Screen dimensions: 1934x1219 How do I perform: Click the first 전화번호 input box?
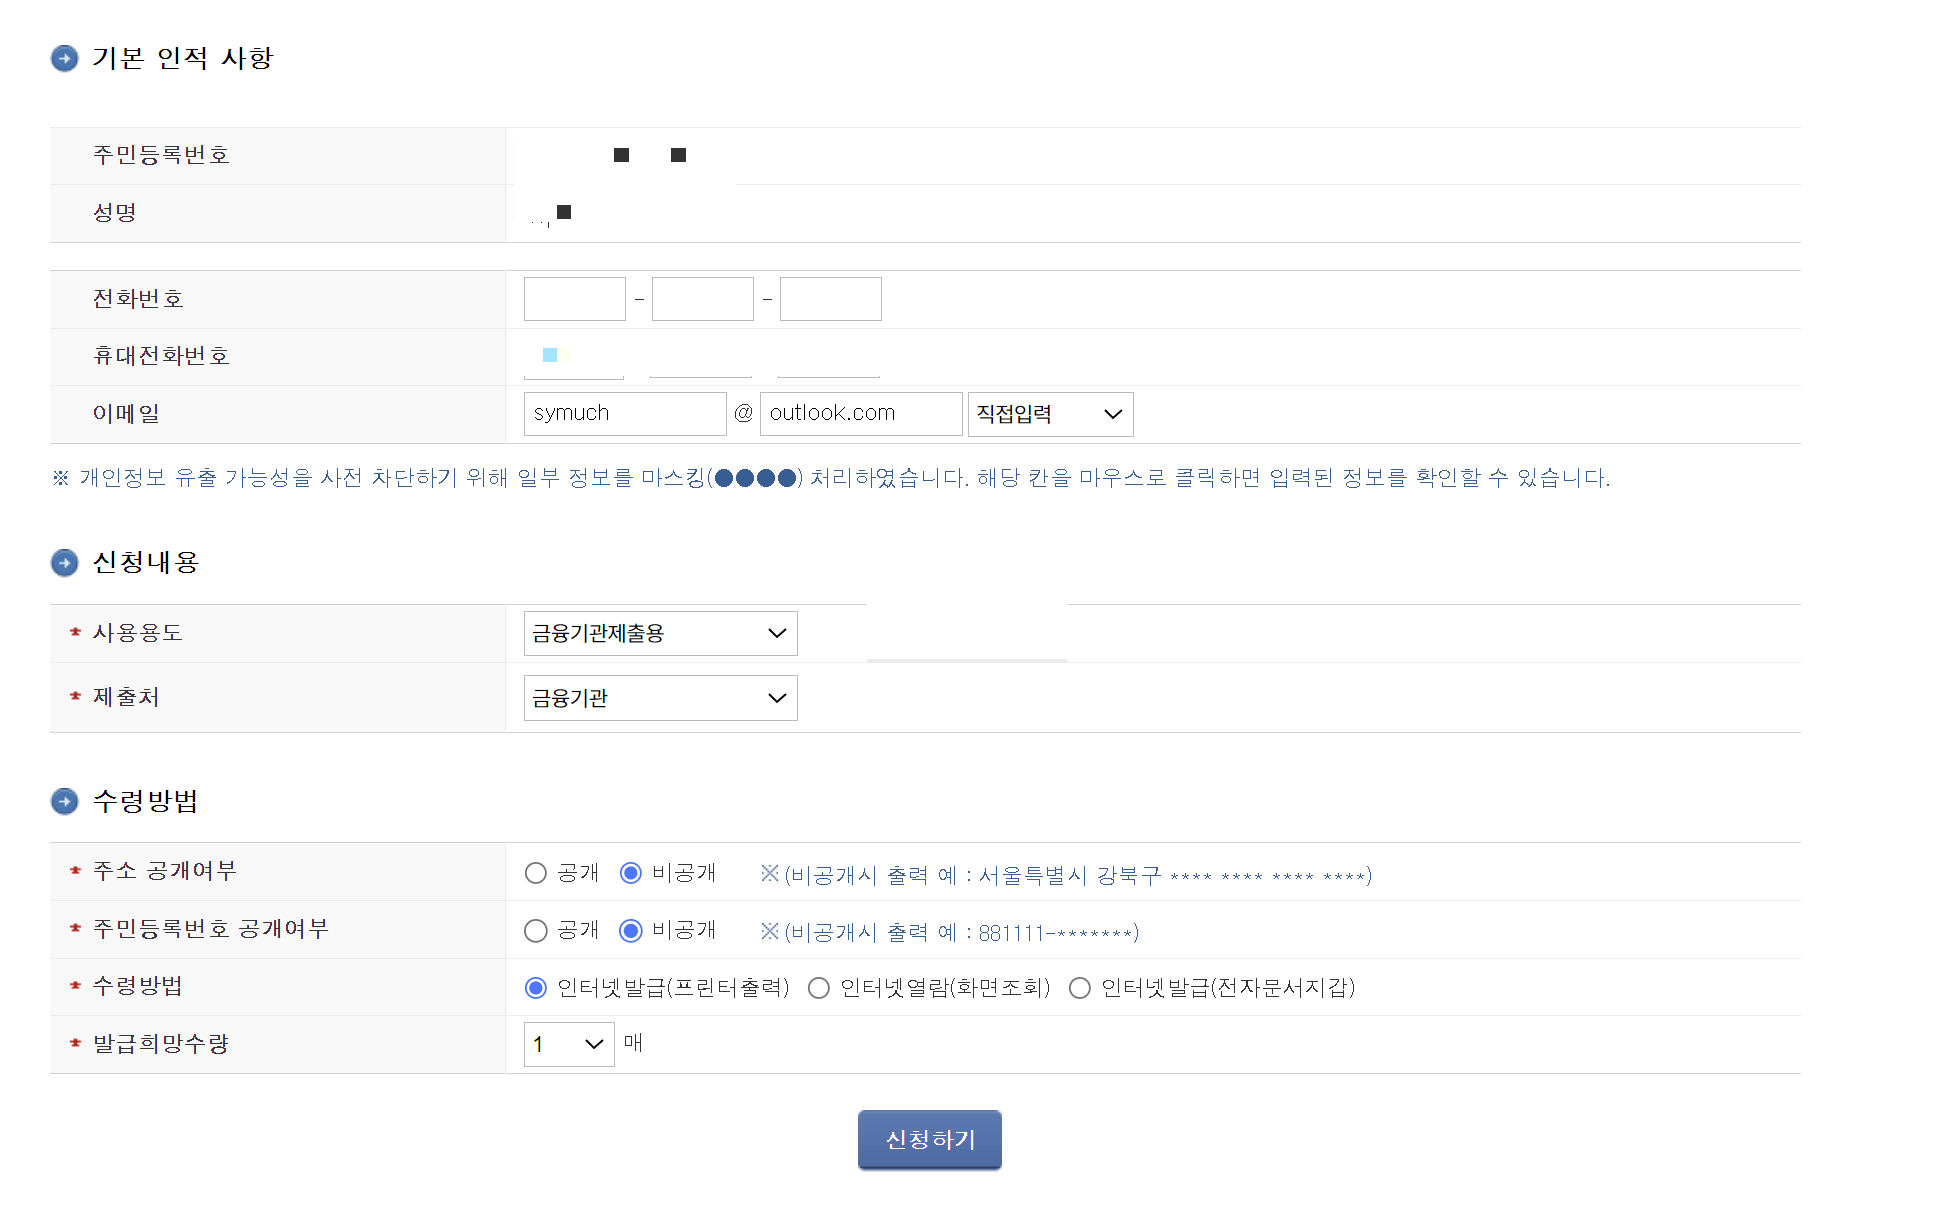[574, 299]
